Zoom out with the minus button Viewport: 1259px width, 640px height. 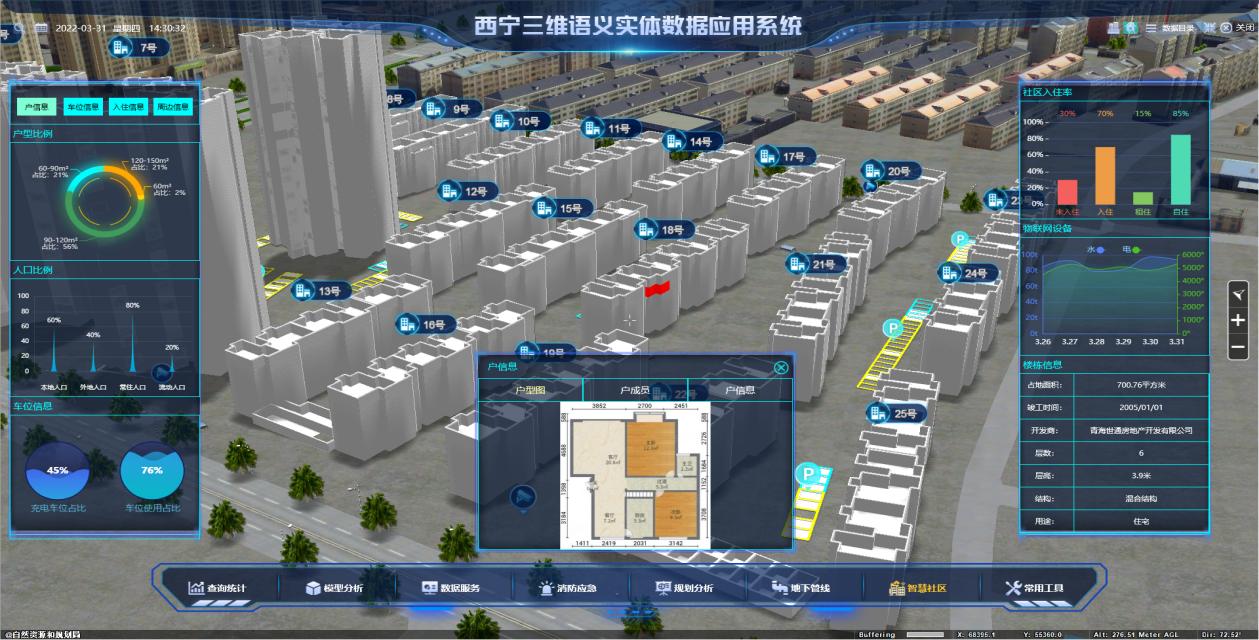tap(1238, 348)
